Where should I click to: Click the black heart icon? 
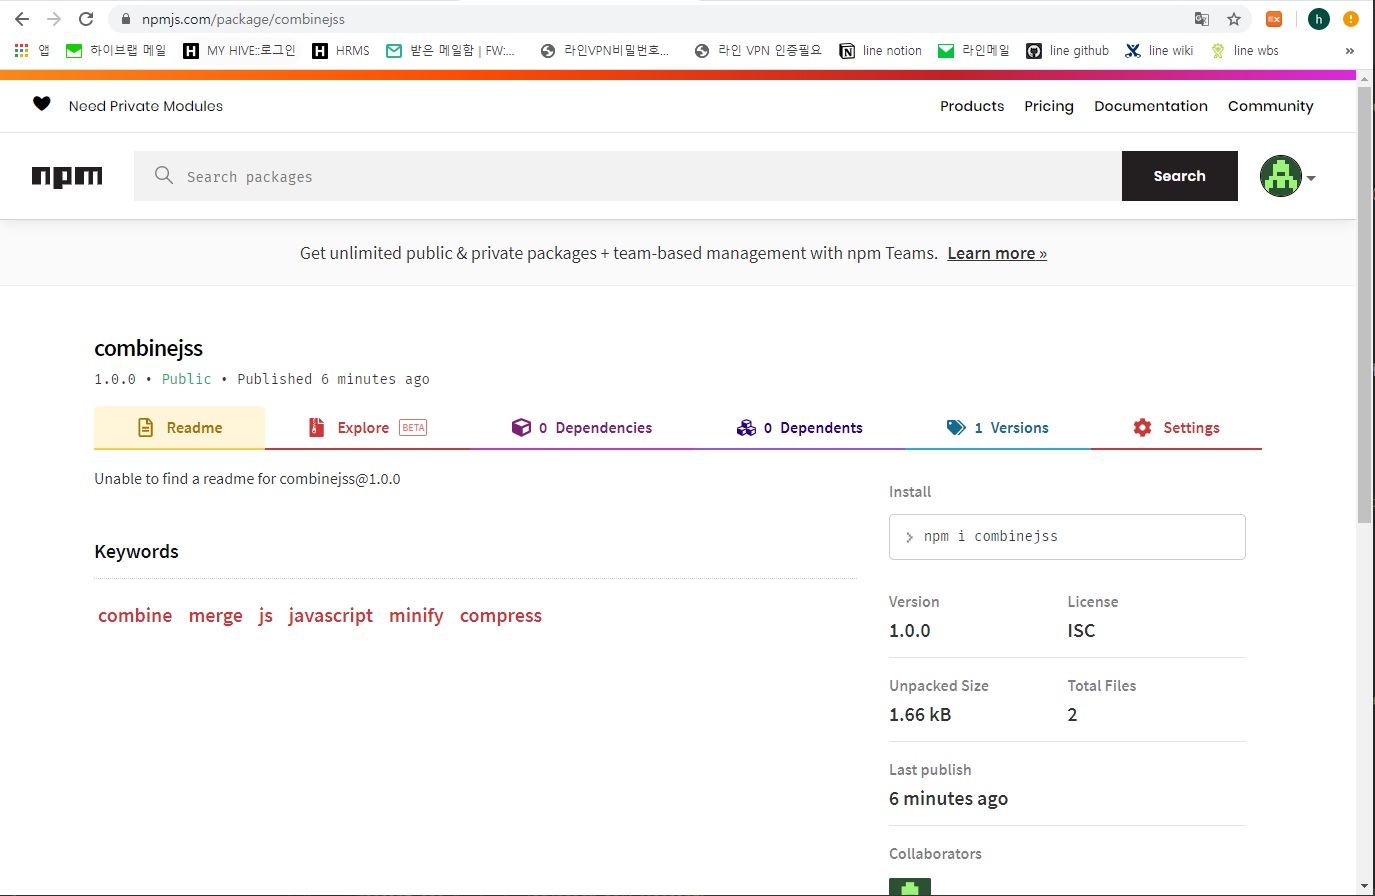pos(41,104)
